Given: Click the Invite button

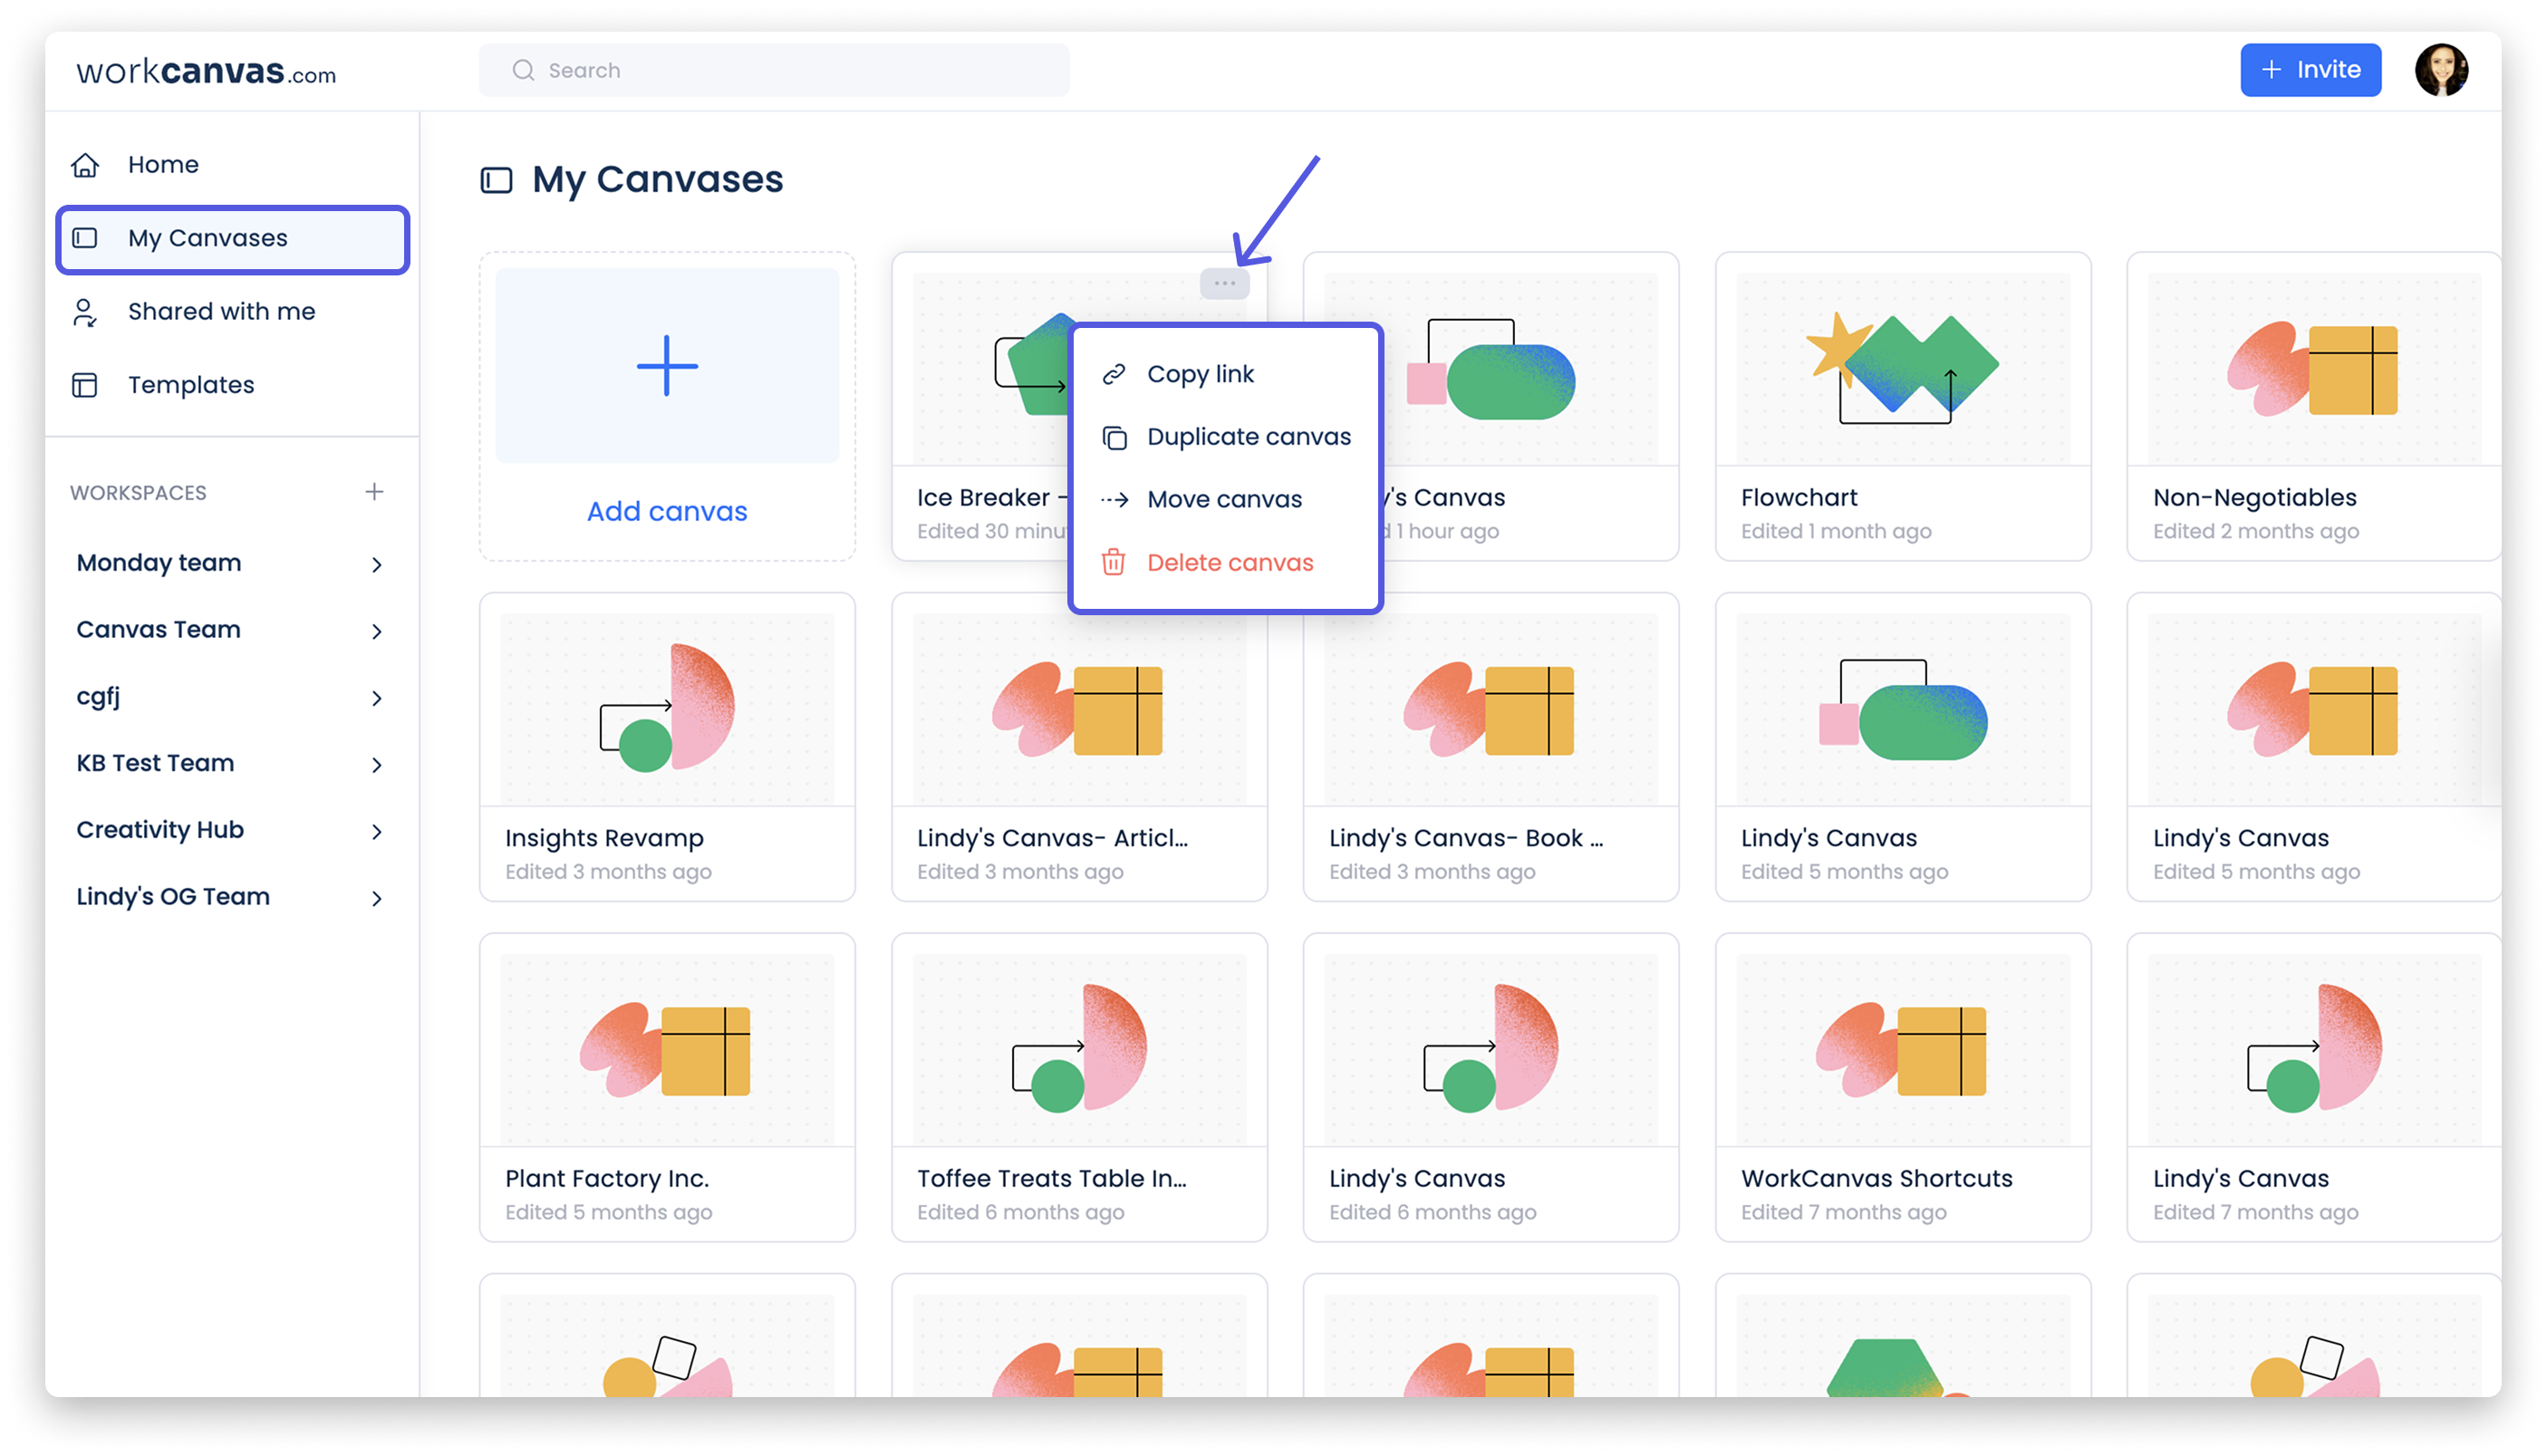Looking at the screenshot, I should point(2311,69).
